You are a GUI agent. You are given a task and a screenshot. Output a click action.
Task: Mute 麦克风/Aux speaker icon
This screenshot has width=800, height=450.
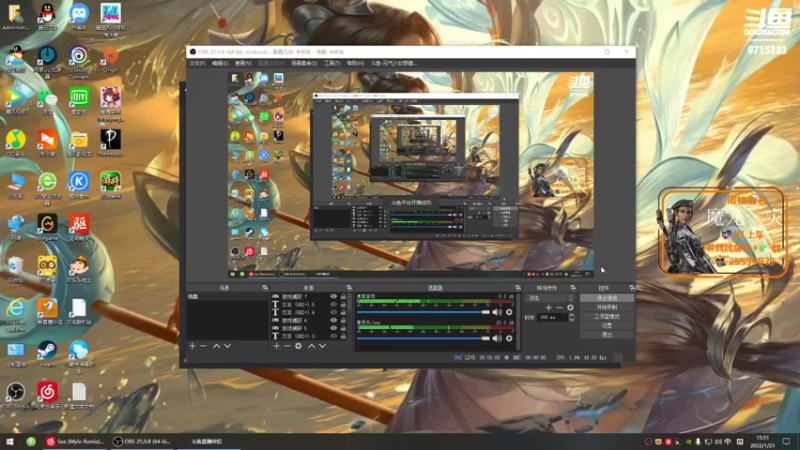tap(497, 338)
